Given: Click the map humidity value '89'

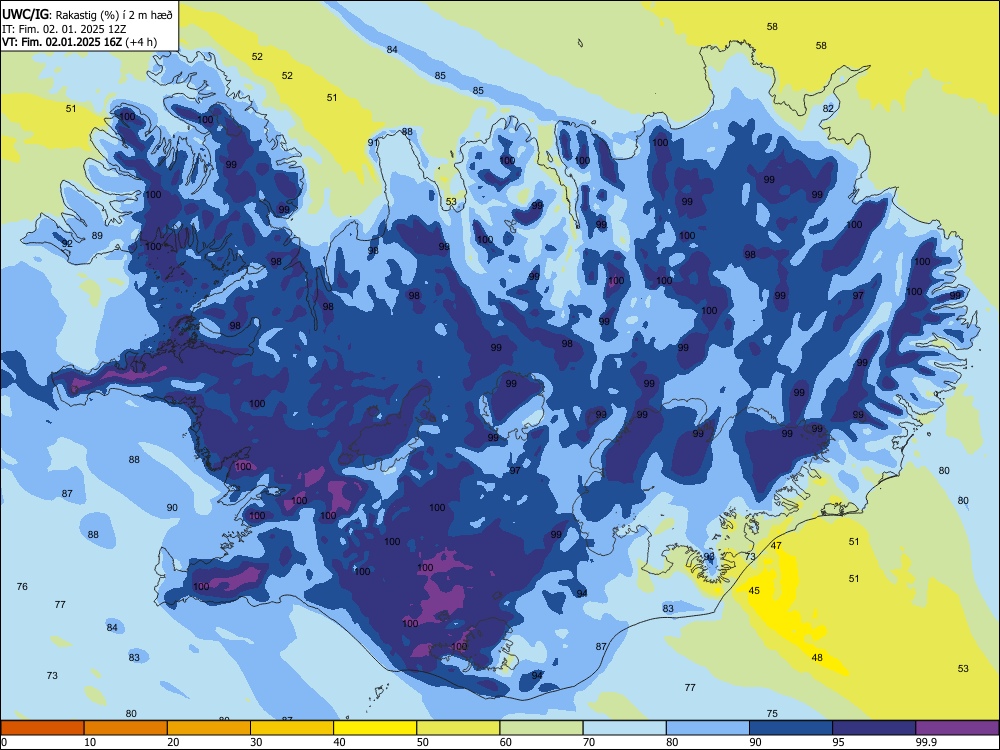Looking at the screenshot, I should (x=97, y=235).
